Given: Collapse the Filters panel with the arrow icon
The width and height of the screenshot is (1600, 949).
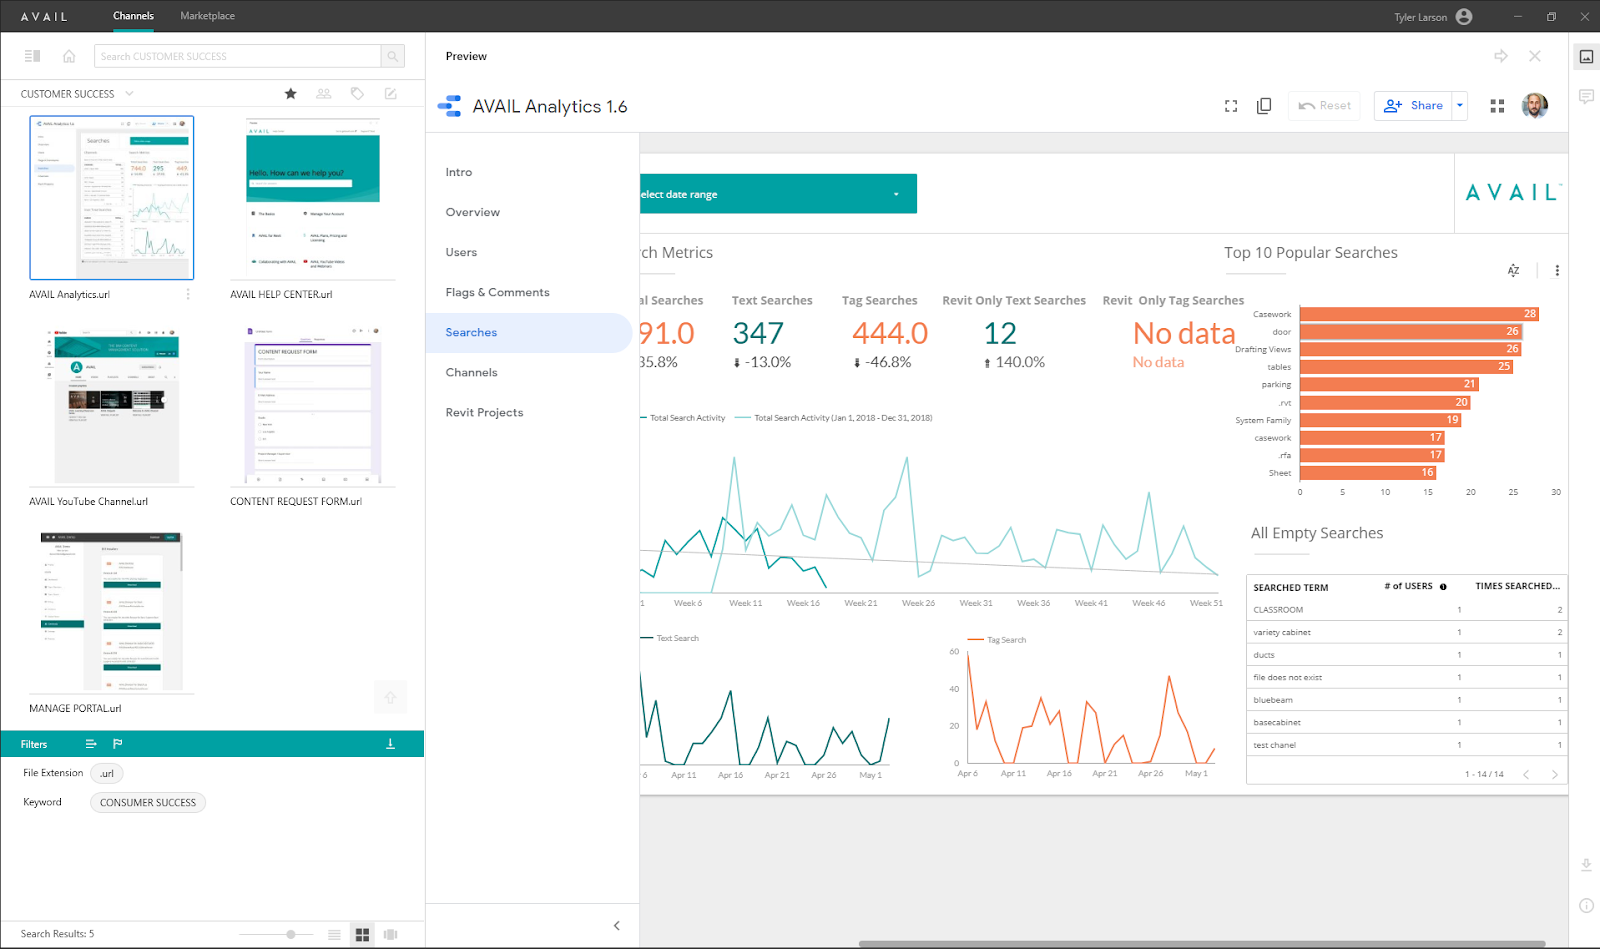Looking at the screenshot, I should tap(390, 744).
